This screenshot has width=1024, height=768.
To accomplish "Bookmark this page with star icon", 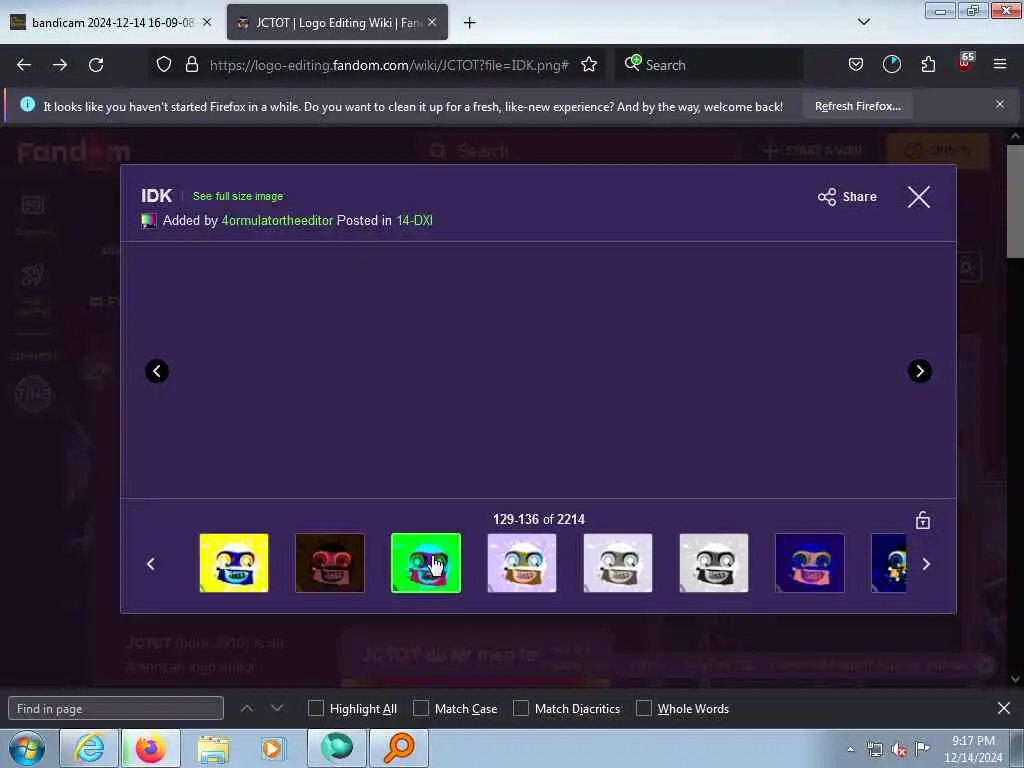I will 589,65.
